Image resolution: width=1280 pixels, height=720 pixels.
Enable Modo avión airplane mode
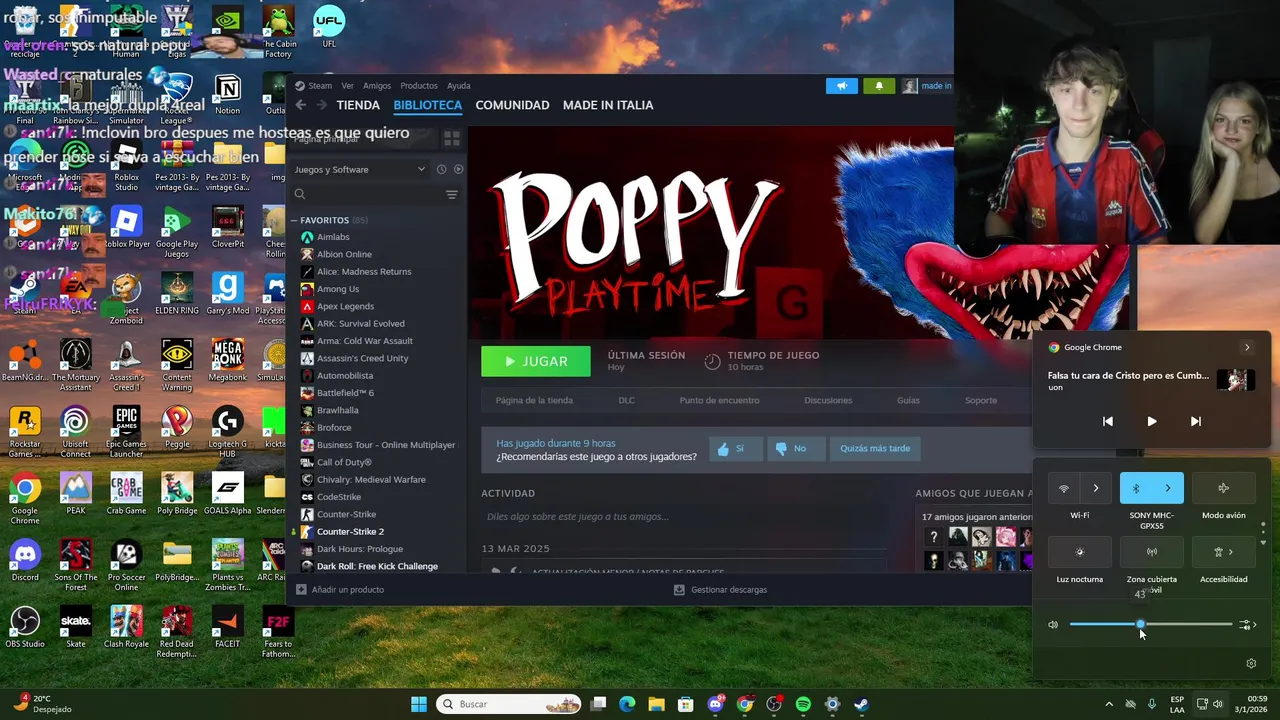coord(1223,488)
